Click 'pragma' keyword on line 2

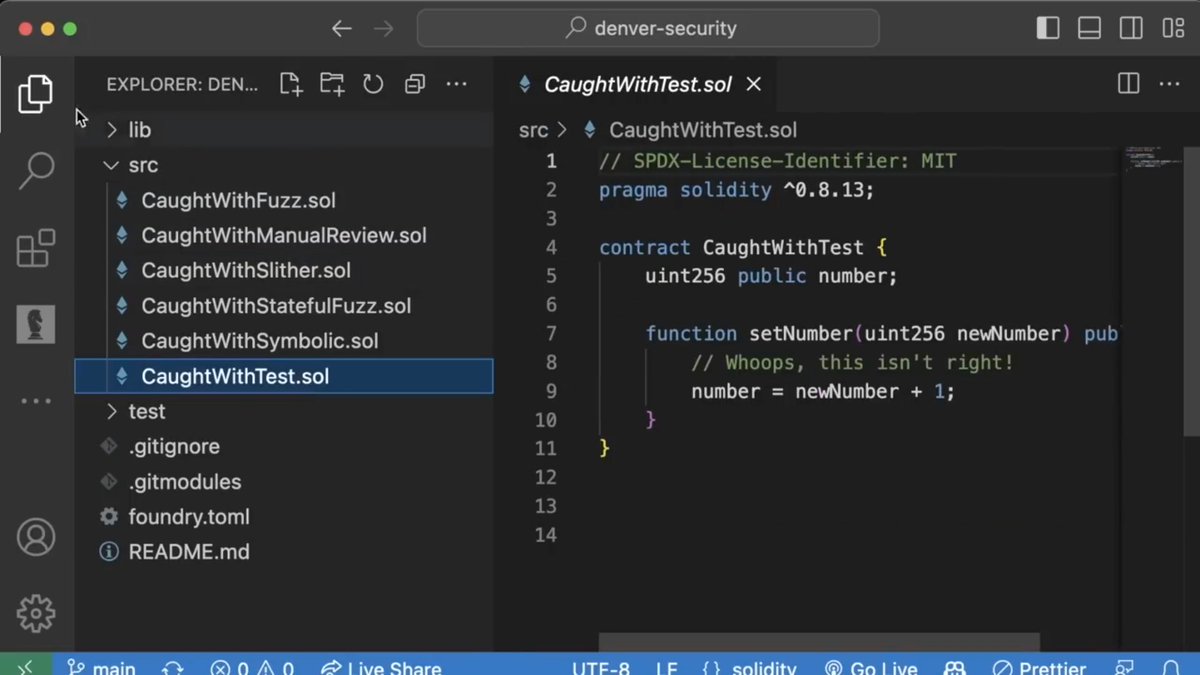633,189
